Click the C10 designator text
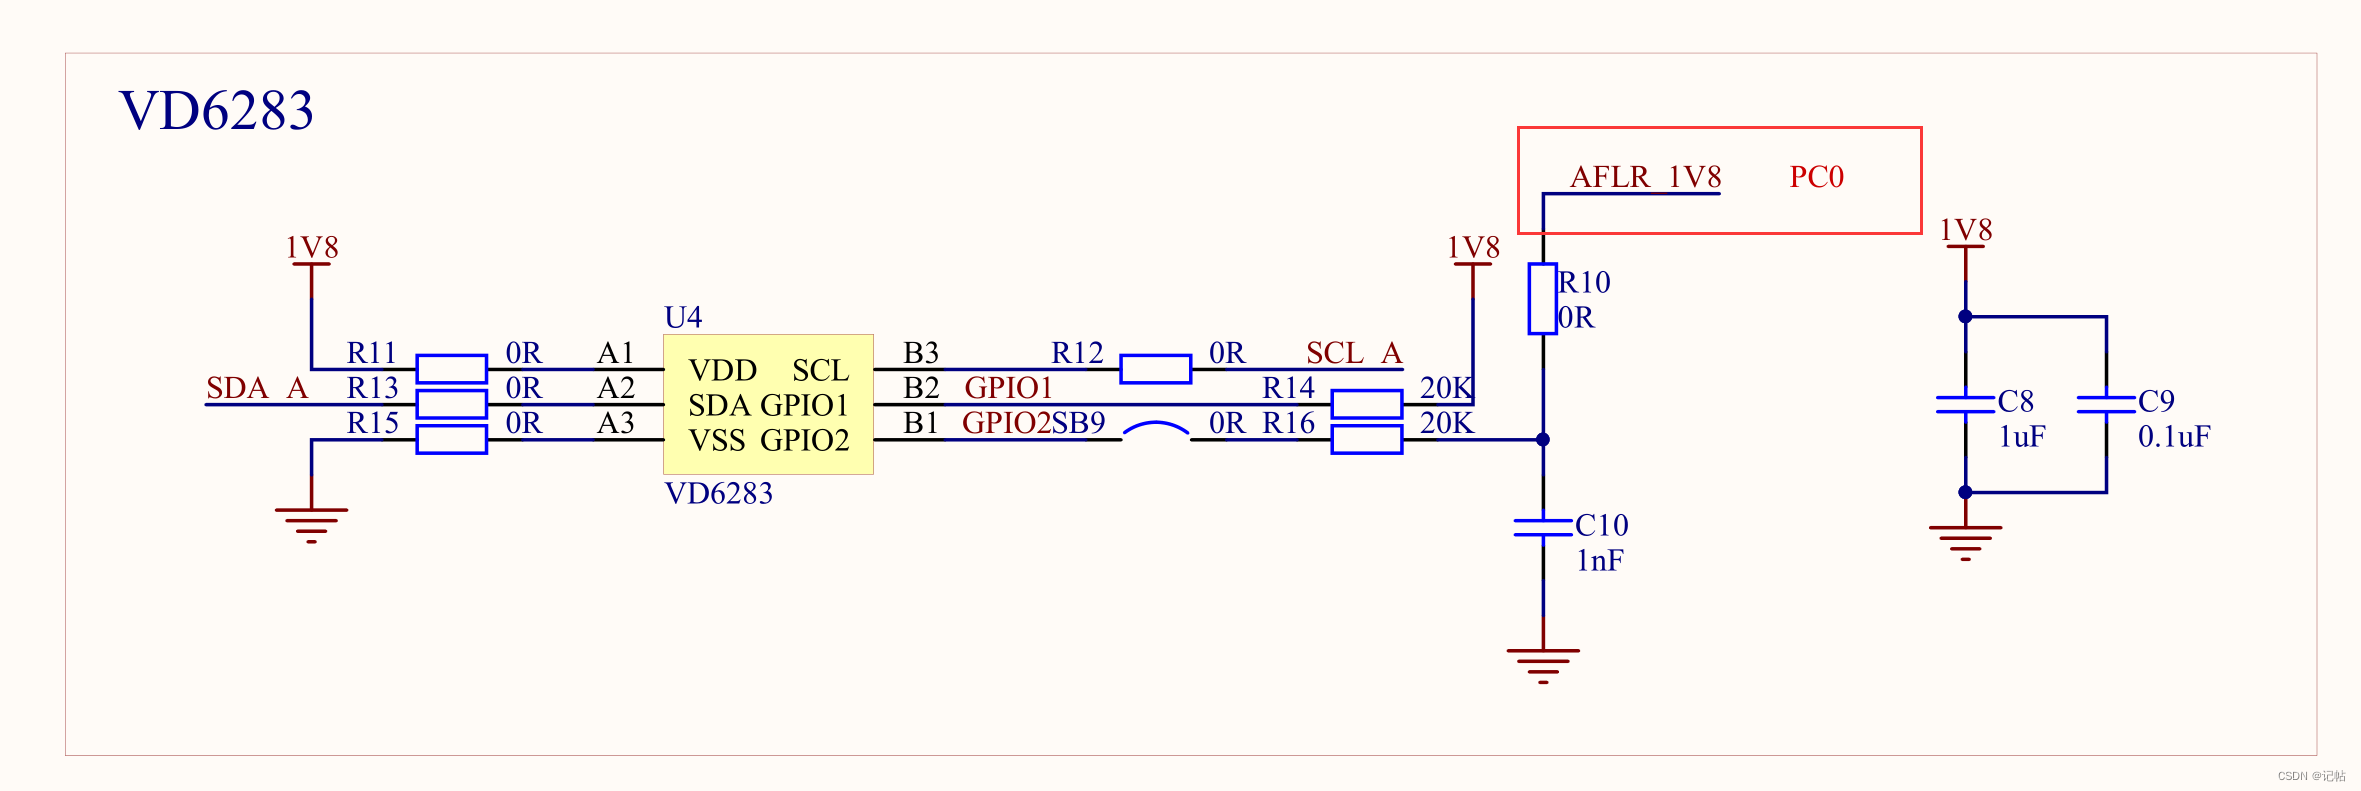This screenshot has width=2361, height=791. coord(1602,525)
